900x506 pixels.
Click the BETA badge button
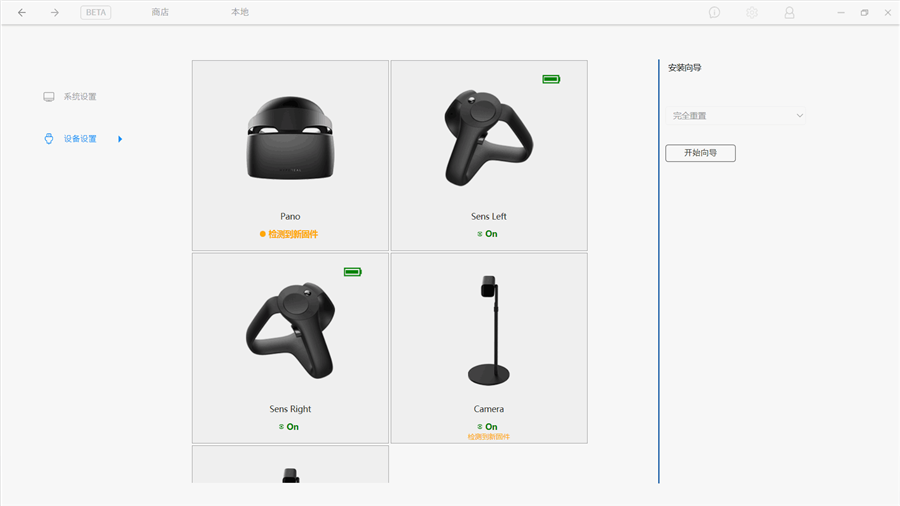pos(96,13)
